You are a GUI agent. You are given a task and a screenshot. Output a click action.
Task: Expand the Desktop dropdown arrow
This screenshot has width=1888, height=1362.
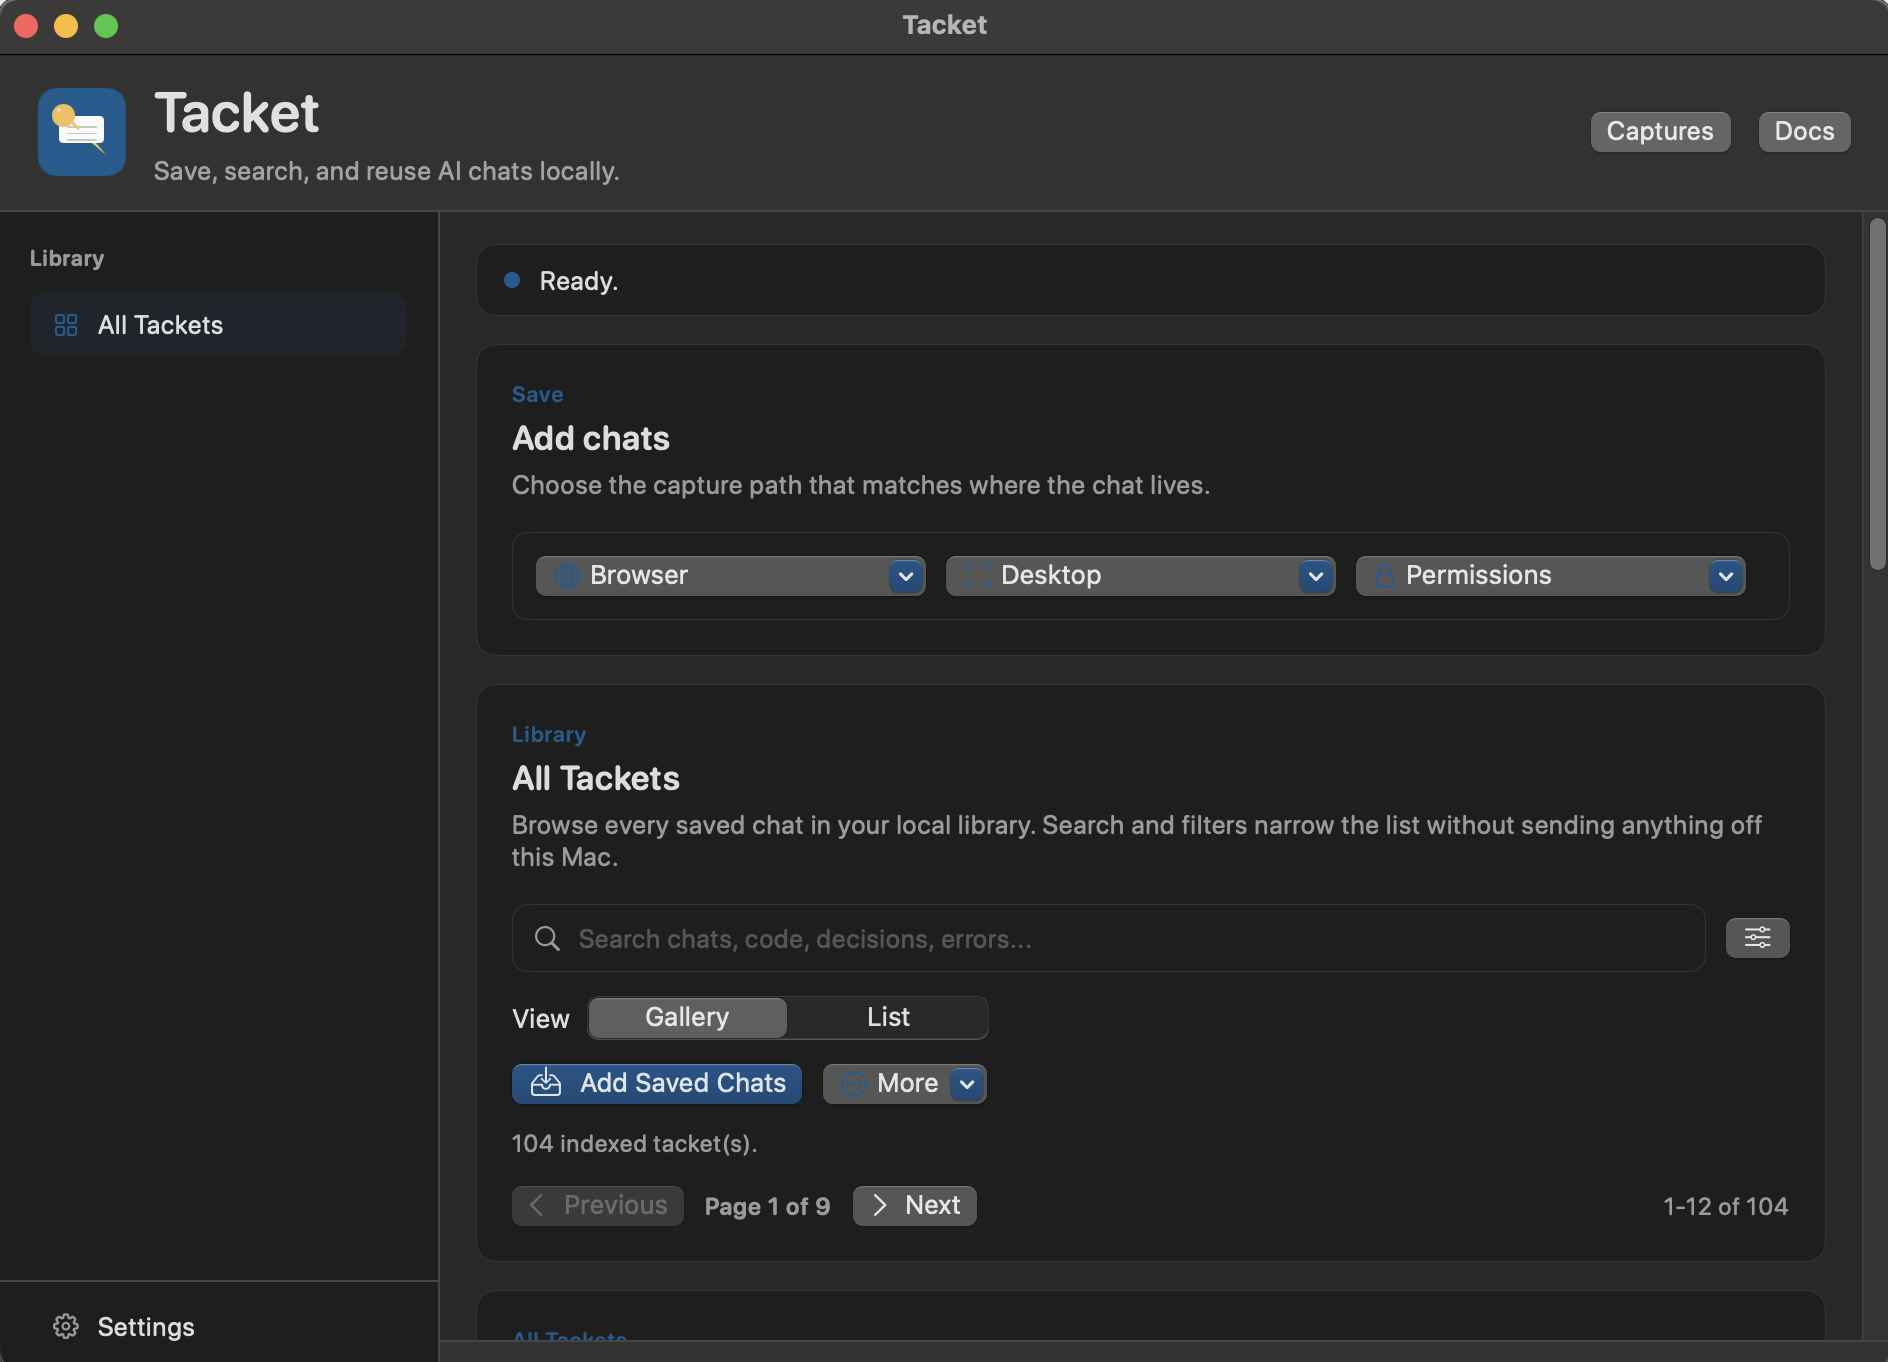[1315, 576]
